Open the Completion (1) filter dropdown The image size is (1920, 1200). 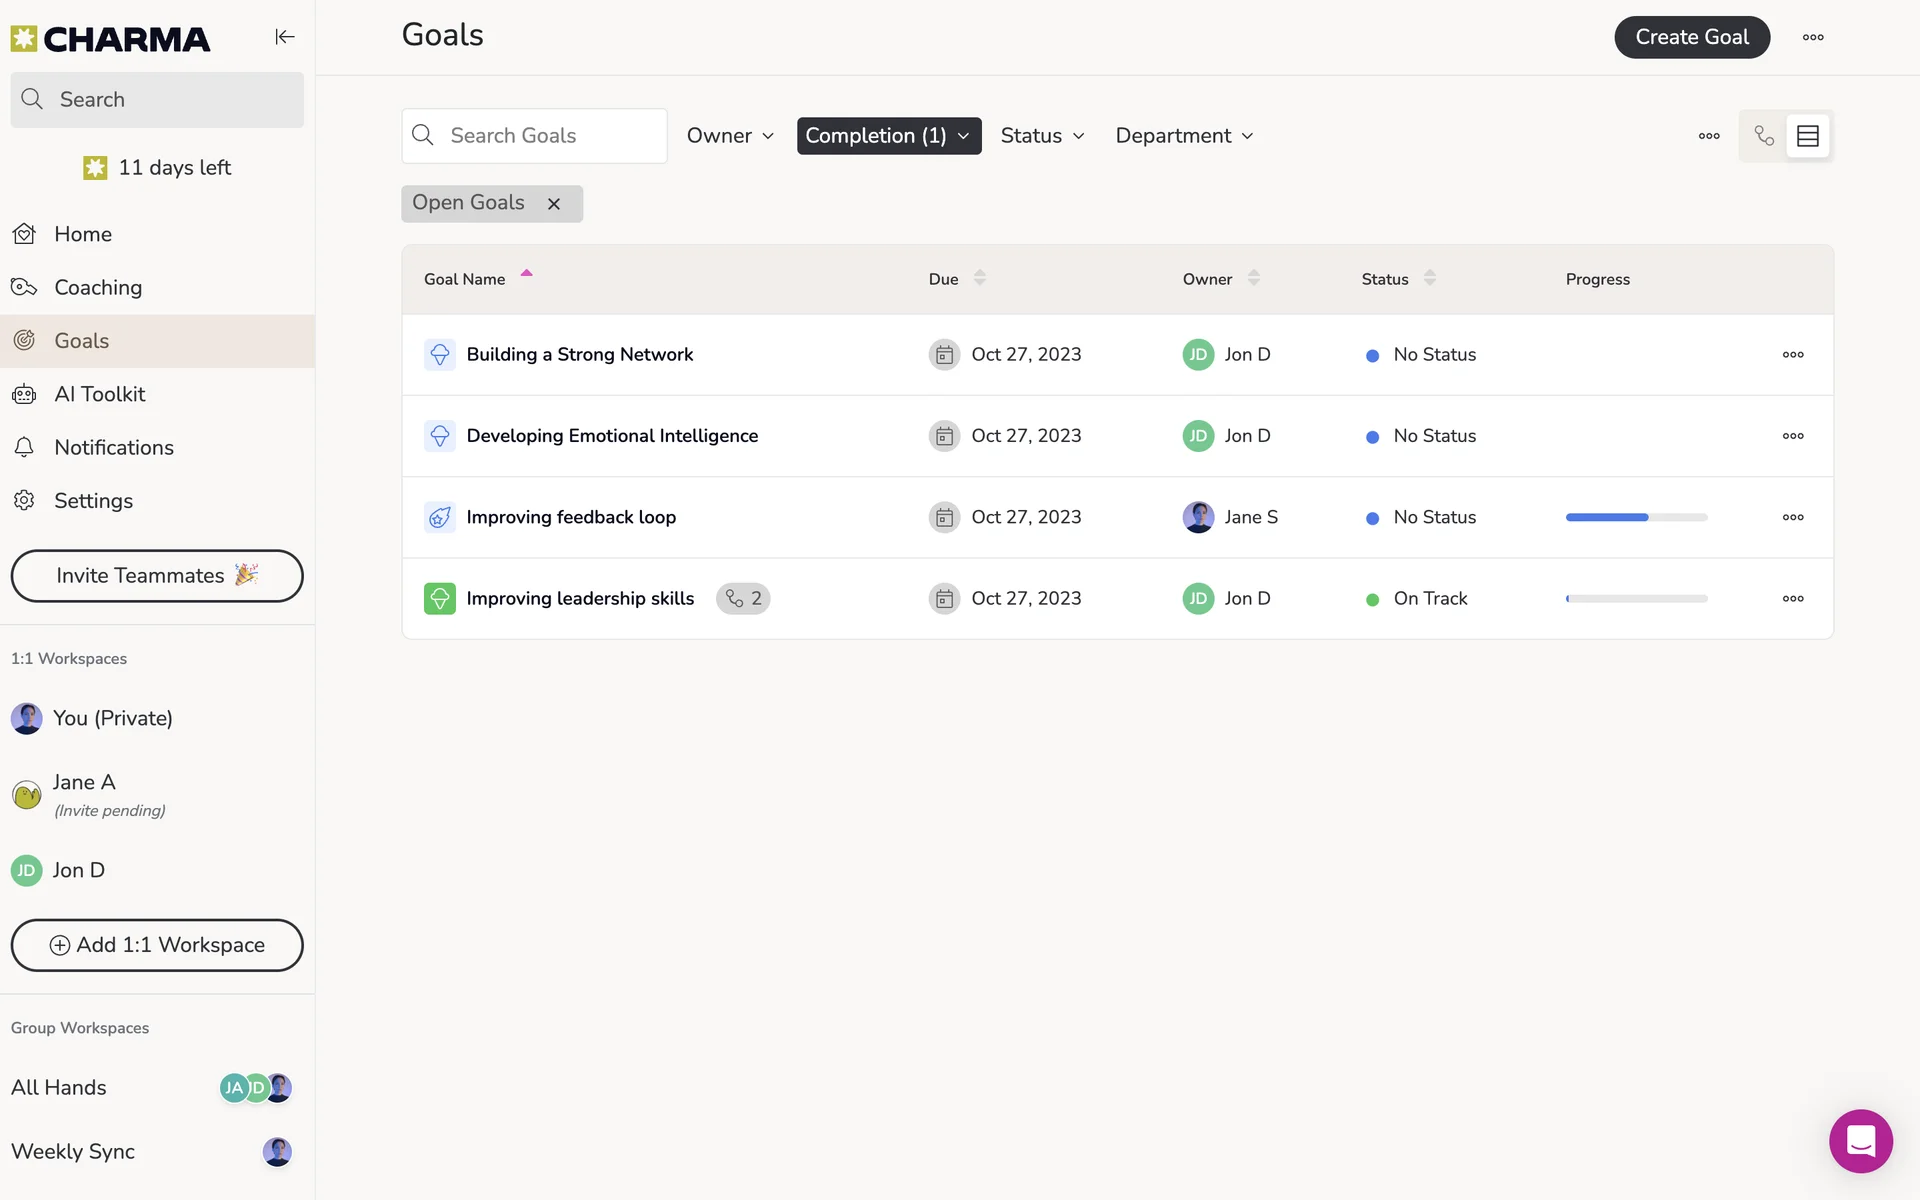pyautogui.click(x=888, y=136)
